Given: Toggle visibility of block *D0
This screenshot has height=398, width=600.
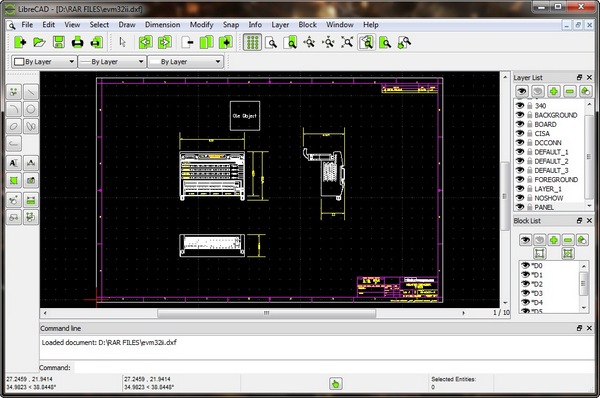Looking at the screenshot, I should pos(525,265).
